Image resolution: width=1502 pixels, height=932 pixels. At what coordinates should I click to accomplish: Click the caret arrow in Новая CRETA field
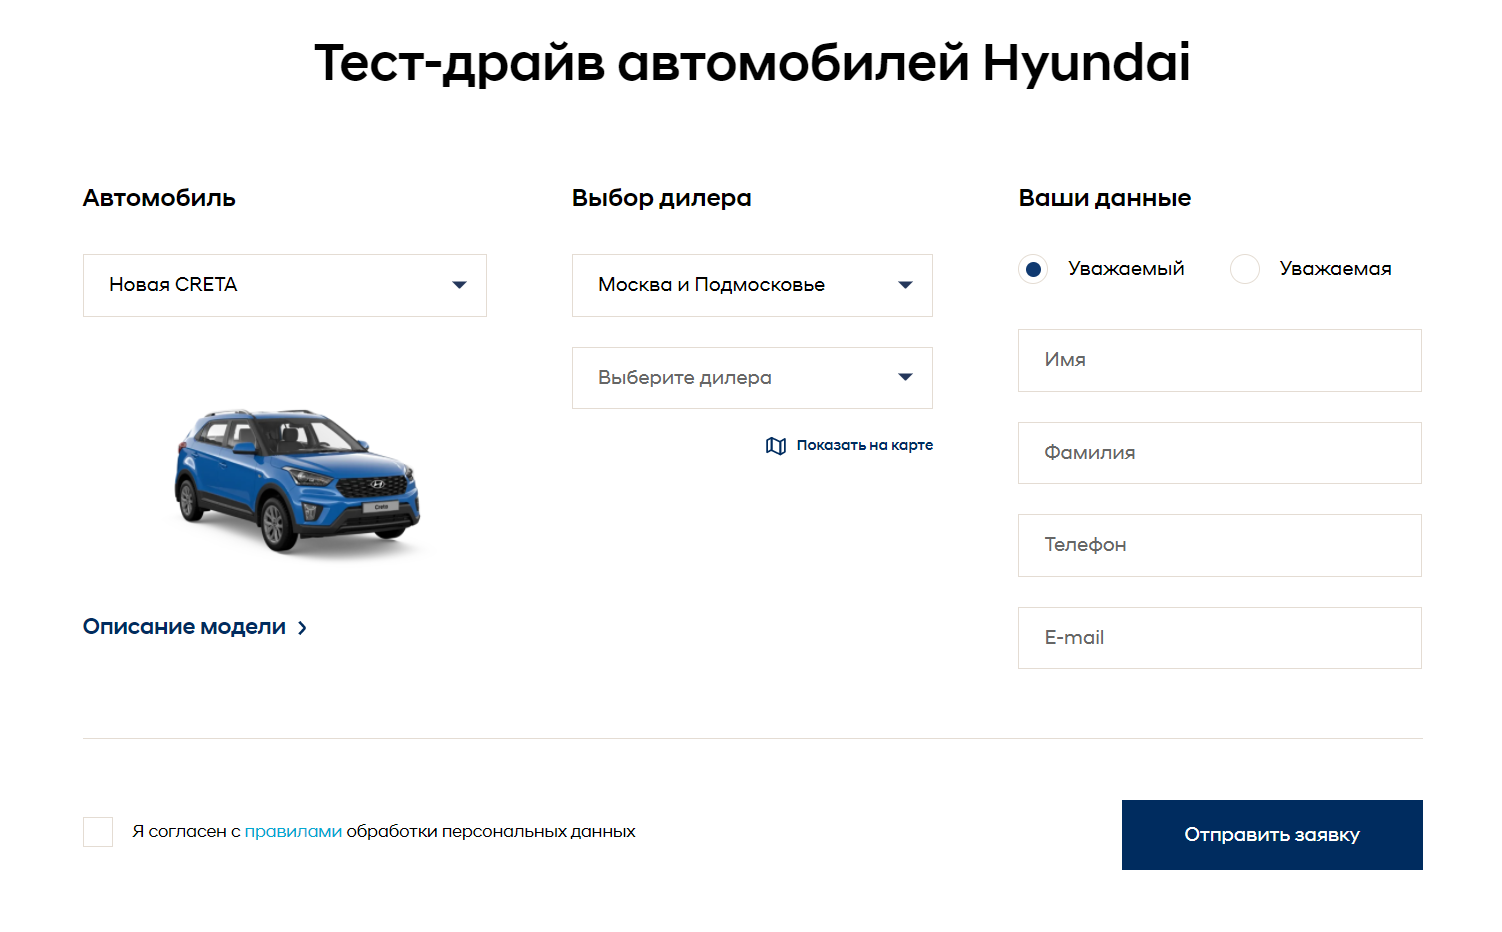[x=459, y=285]
